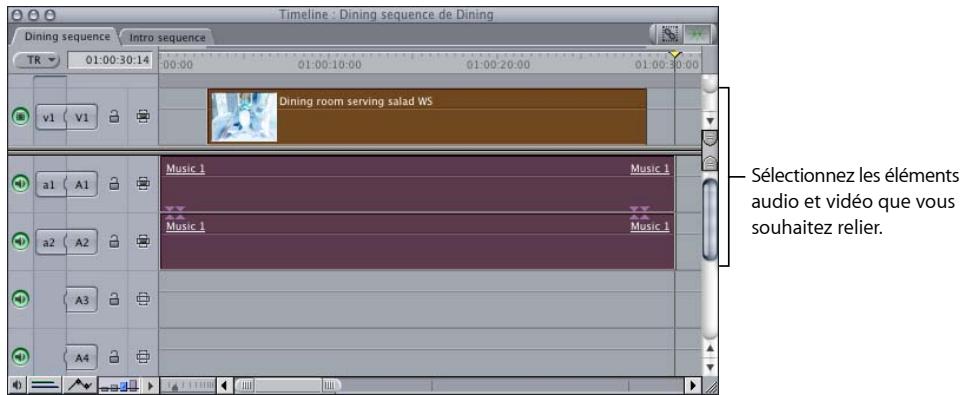Click audio tracks scroll up arrow
This screenshot has width=962, height=395.
coord(709,349)
